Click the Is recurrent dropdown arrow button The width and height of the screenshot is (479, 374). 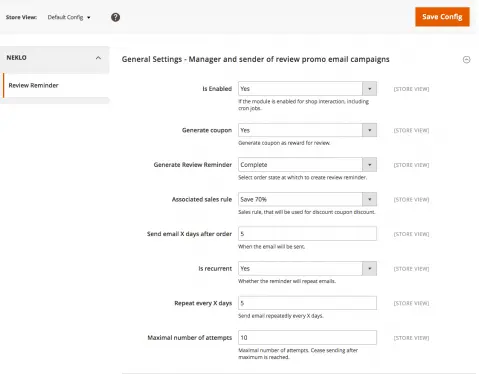tap(369, 268)
